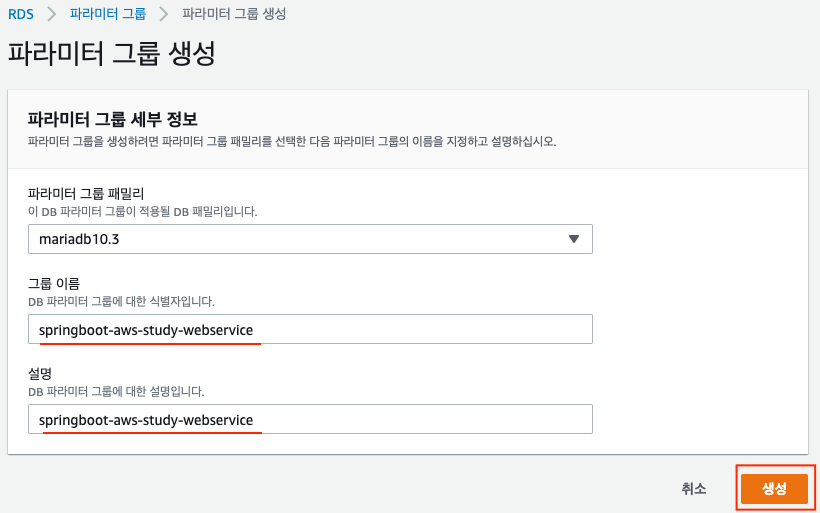Open the mariadb10.3 family dropdown

click(310, 239)
